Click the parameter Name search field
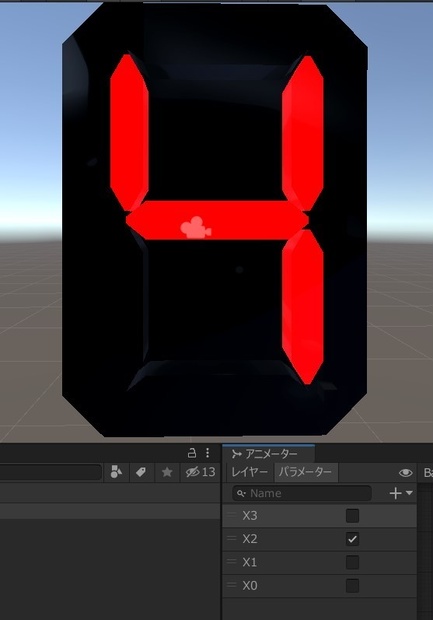The image size is (433, 620). pyautogui.click(x=302, y=493)
